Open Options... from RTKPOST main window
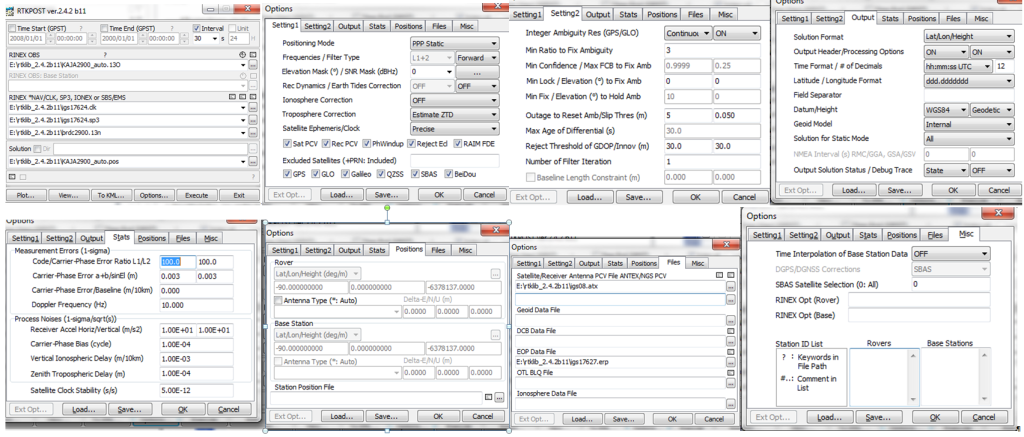The image size is (1024, 437). [153, 195]
